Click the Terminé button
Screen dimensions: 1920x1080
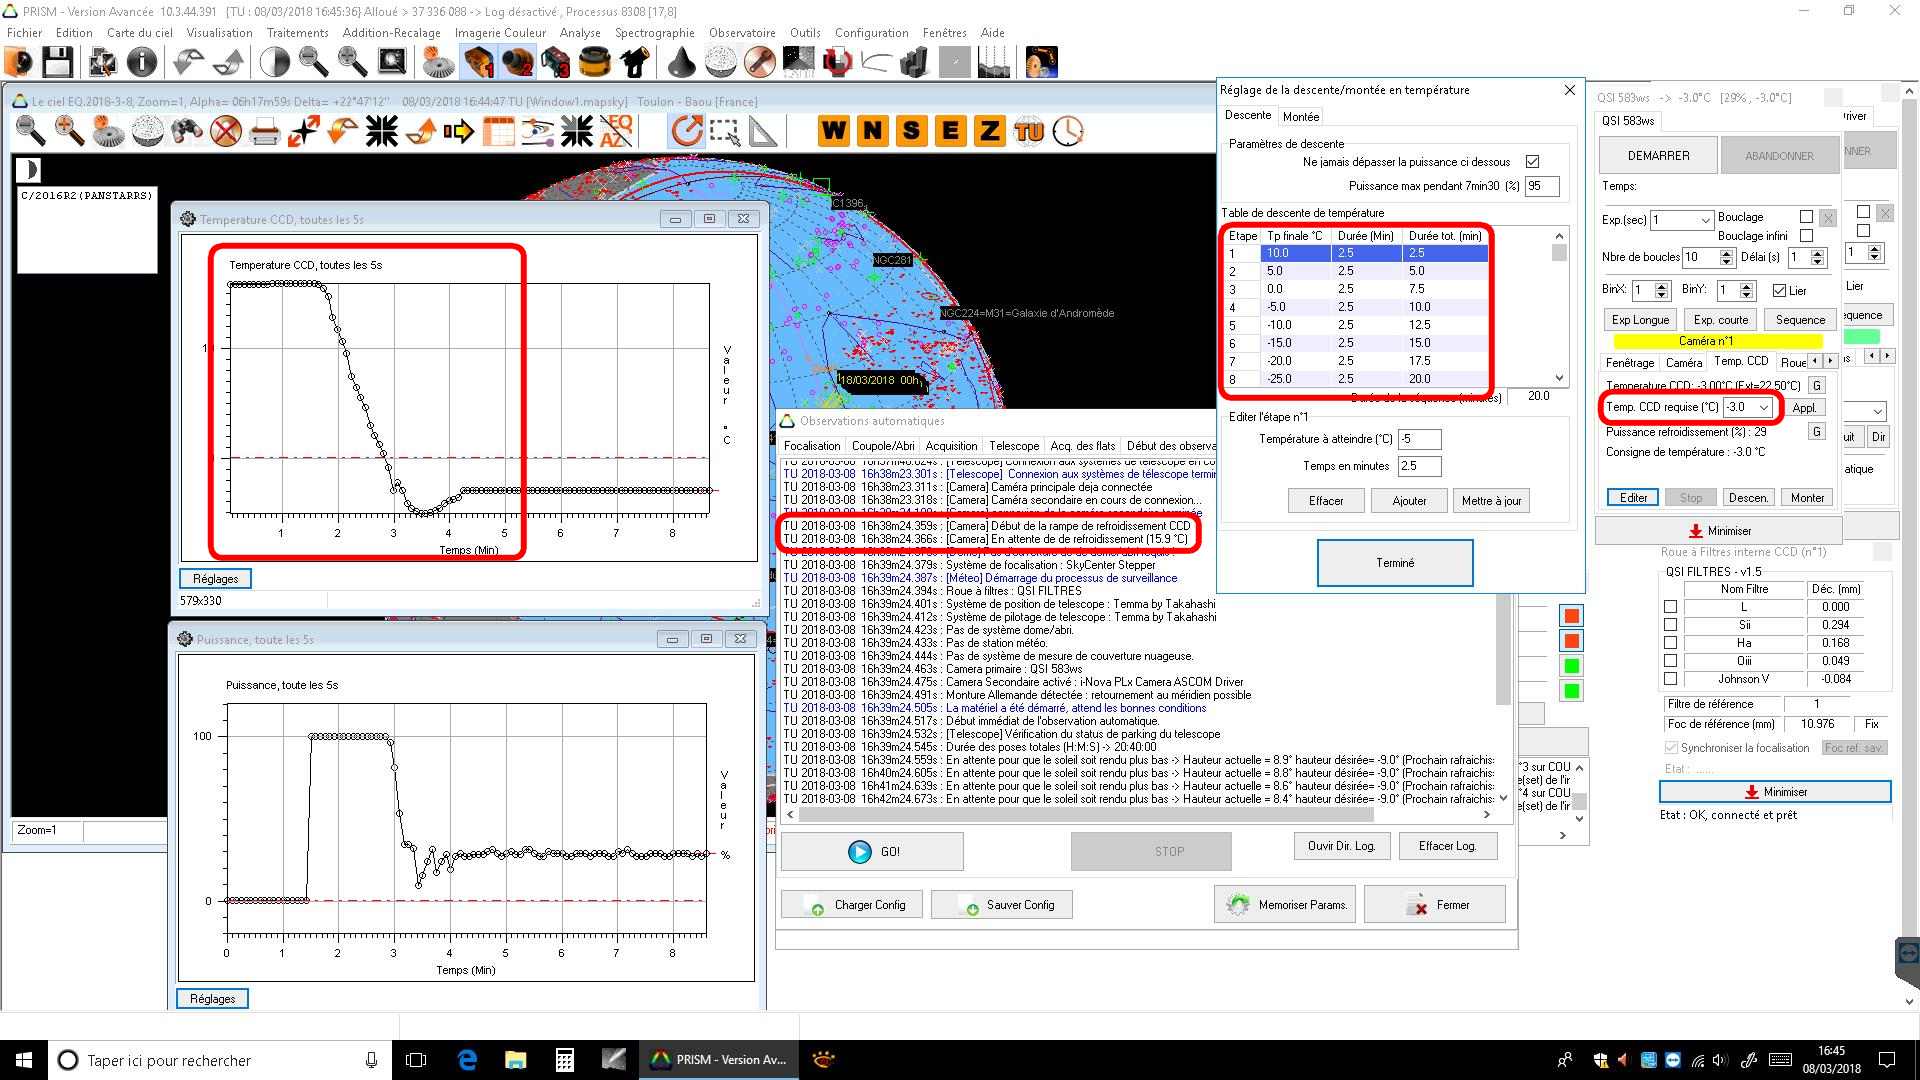coord(1394,563)
